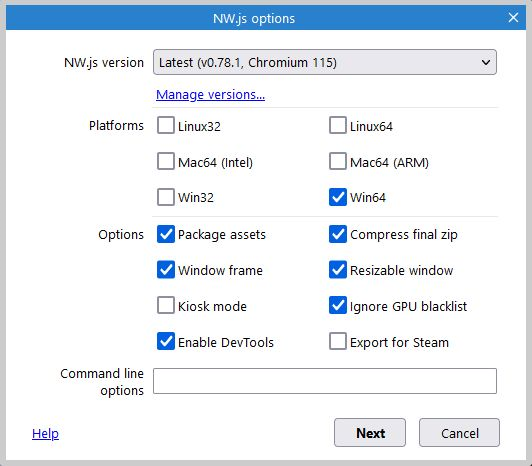Image resolution: width=532 pixels, height=466 pixels.
Task: Enable the Linux64 platform checkbox
Action: click(x=338, y=125)
